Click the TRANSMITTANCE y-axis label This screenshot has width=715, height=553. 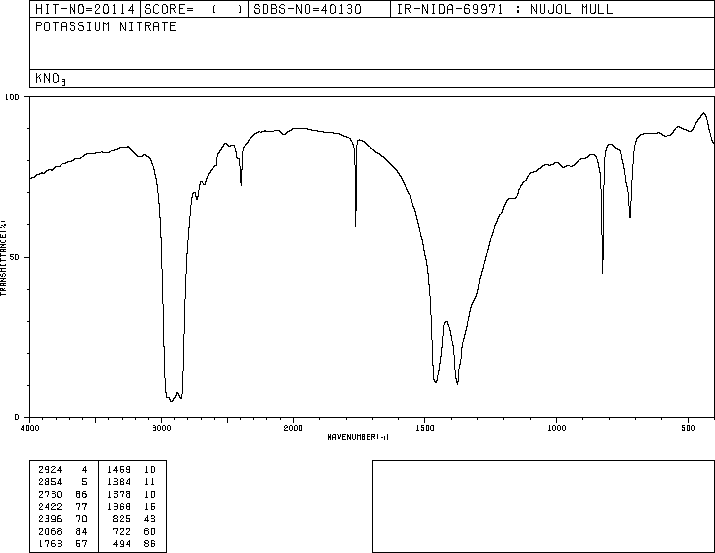tap(3, 258)
